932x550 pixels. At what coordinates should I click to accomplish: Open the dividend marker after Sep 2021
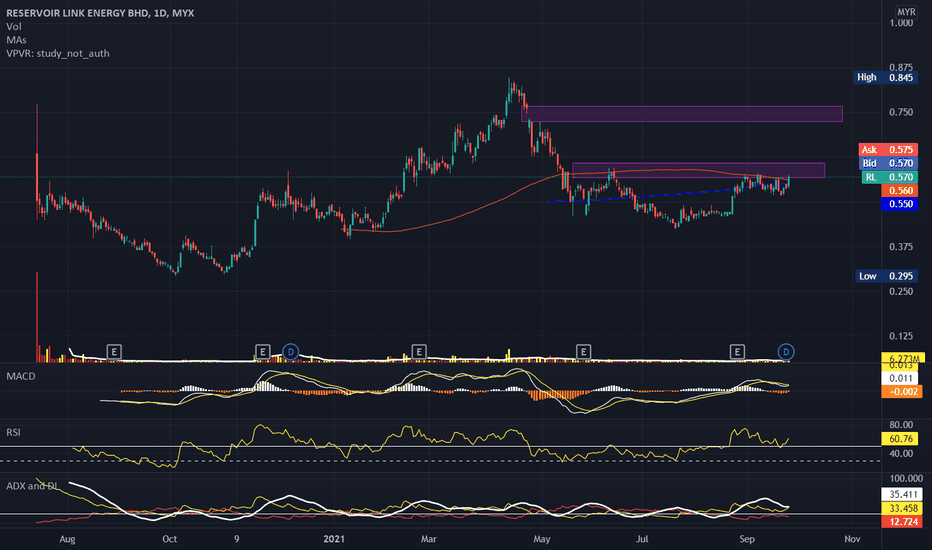pos(786,352)
